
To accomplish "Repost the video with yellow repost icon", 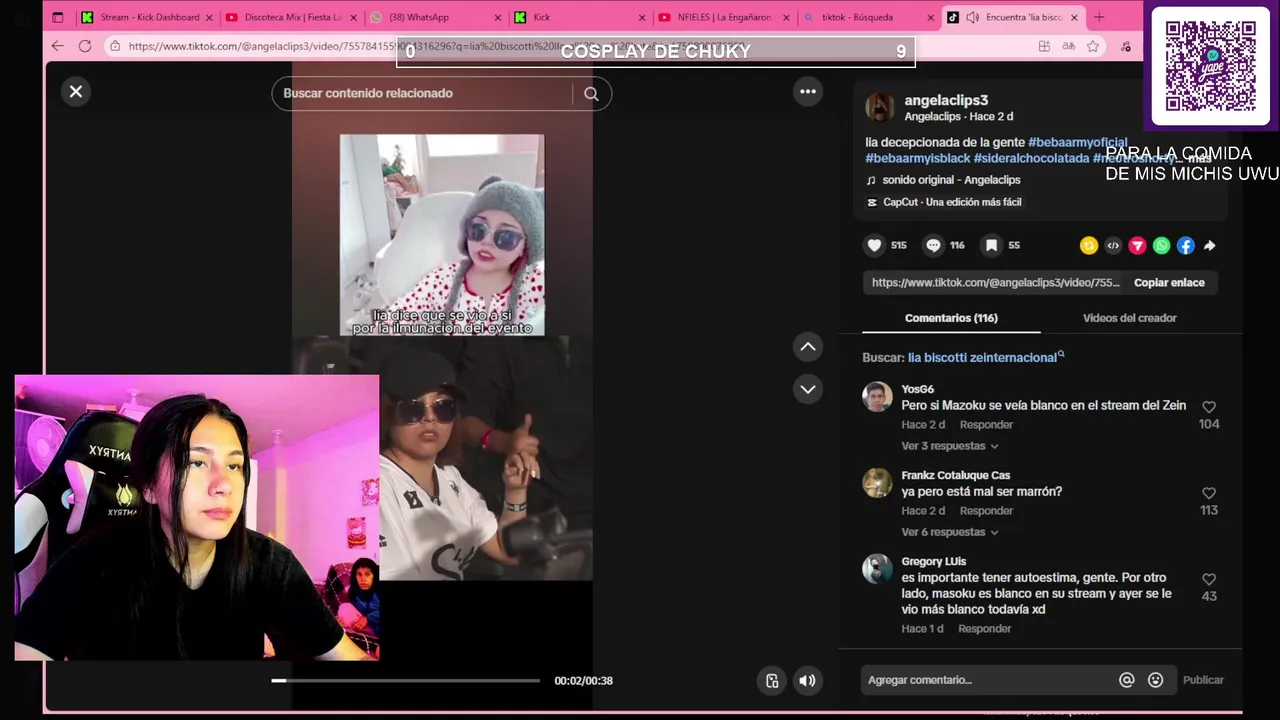I will coord(1089,245).
